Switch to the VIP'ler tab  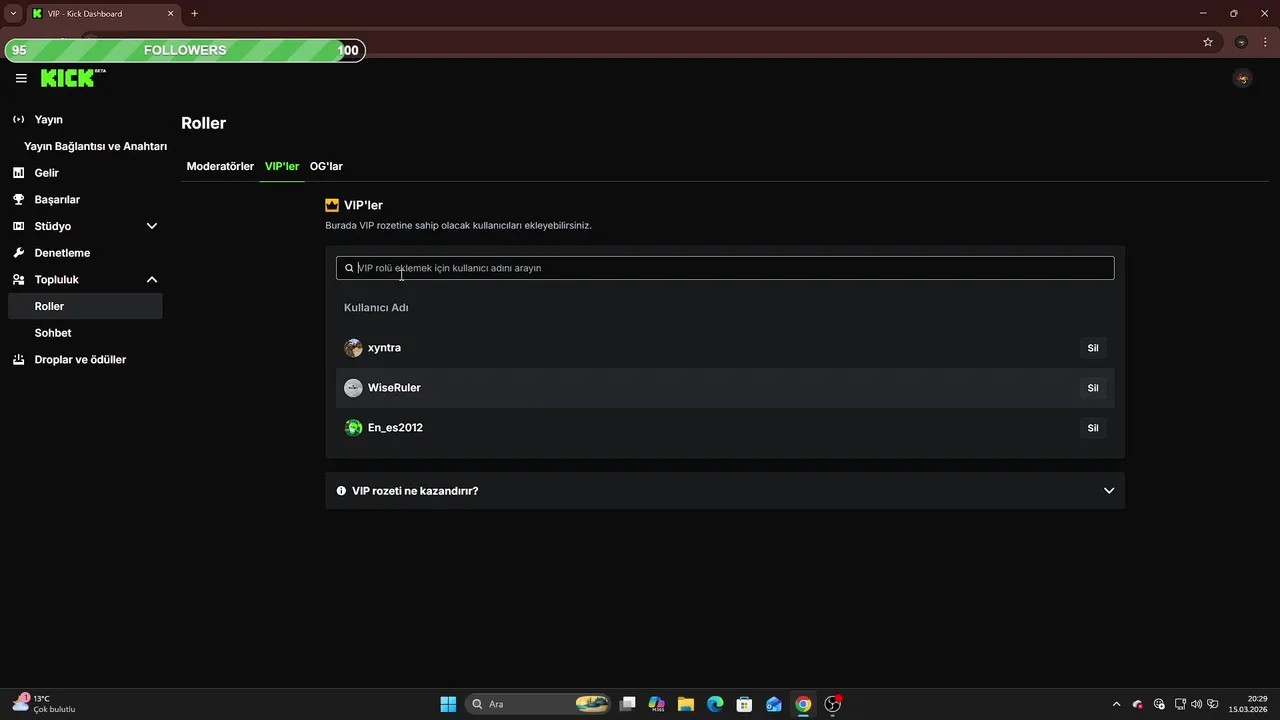click(282, 166)
